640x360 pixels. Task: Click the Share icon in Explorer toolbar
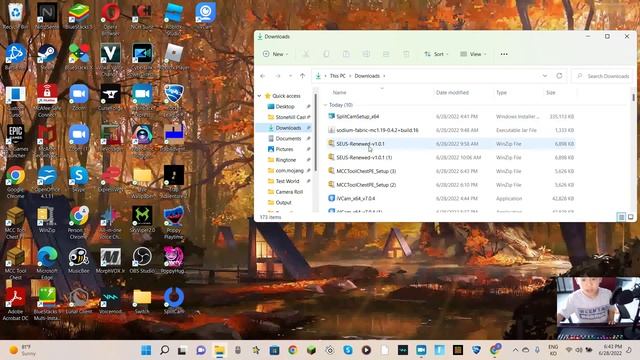point(386,54)
